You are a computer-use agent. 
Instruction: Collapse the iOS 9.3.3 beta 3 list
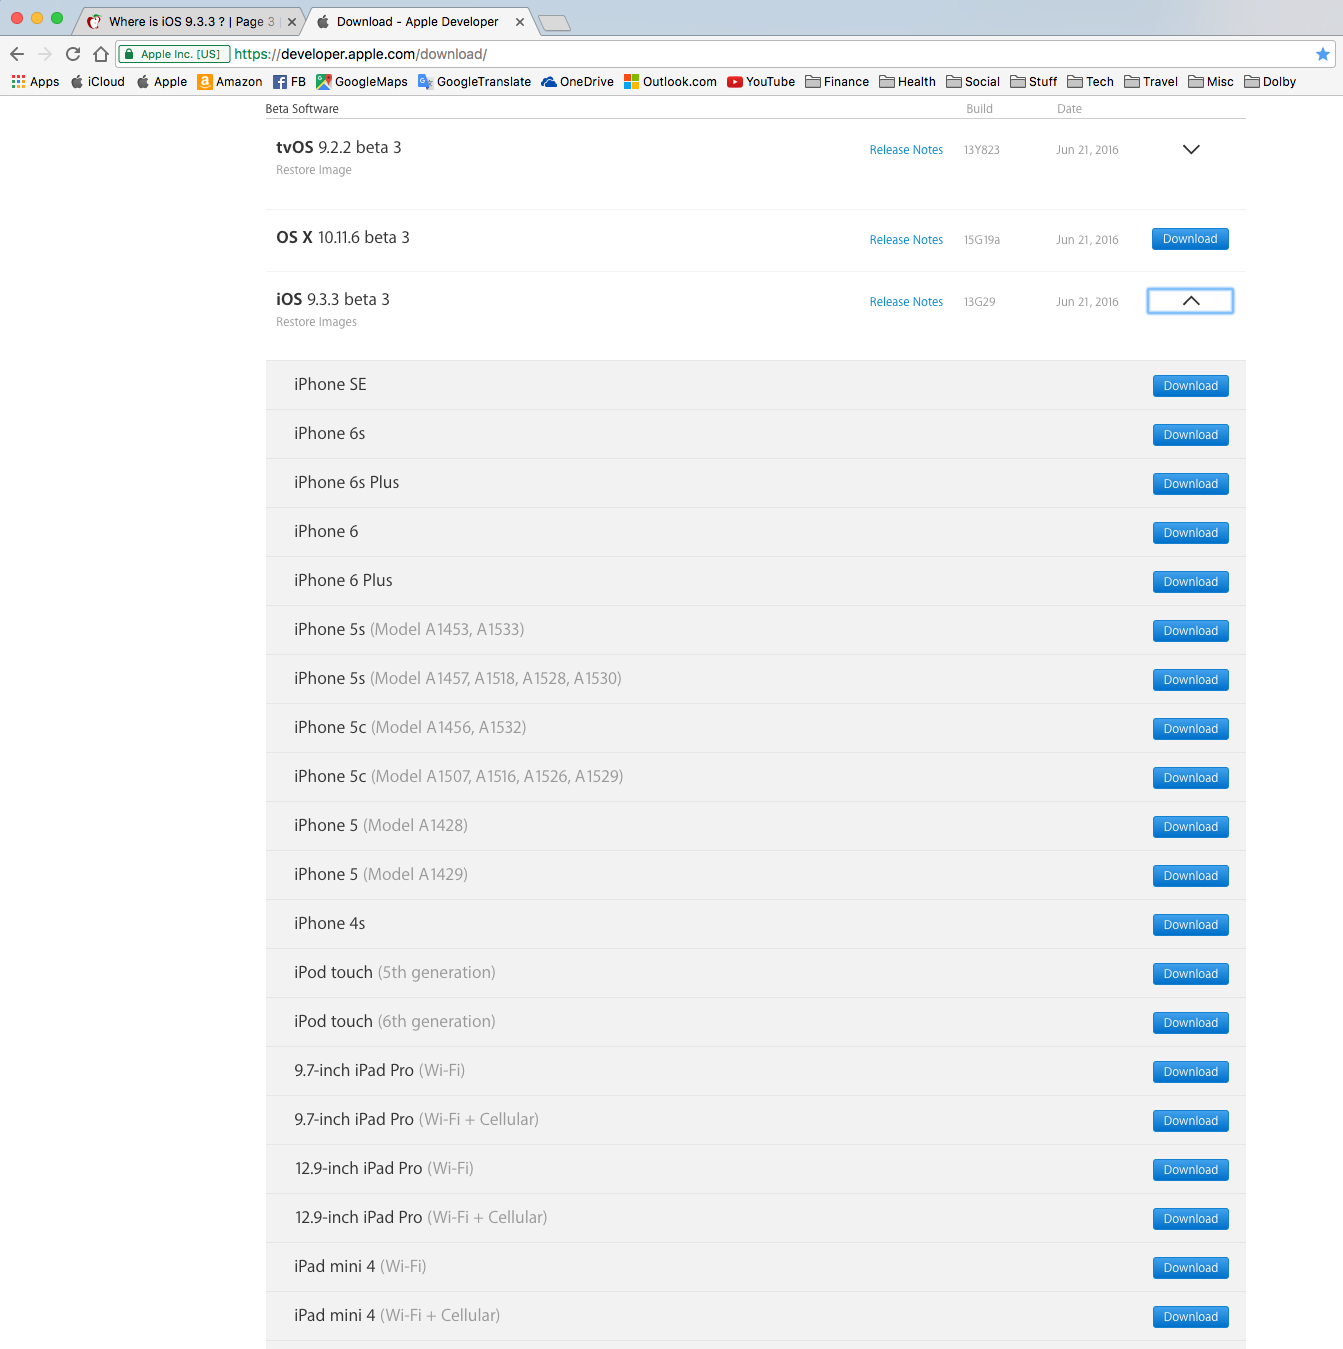[1190, 301]
